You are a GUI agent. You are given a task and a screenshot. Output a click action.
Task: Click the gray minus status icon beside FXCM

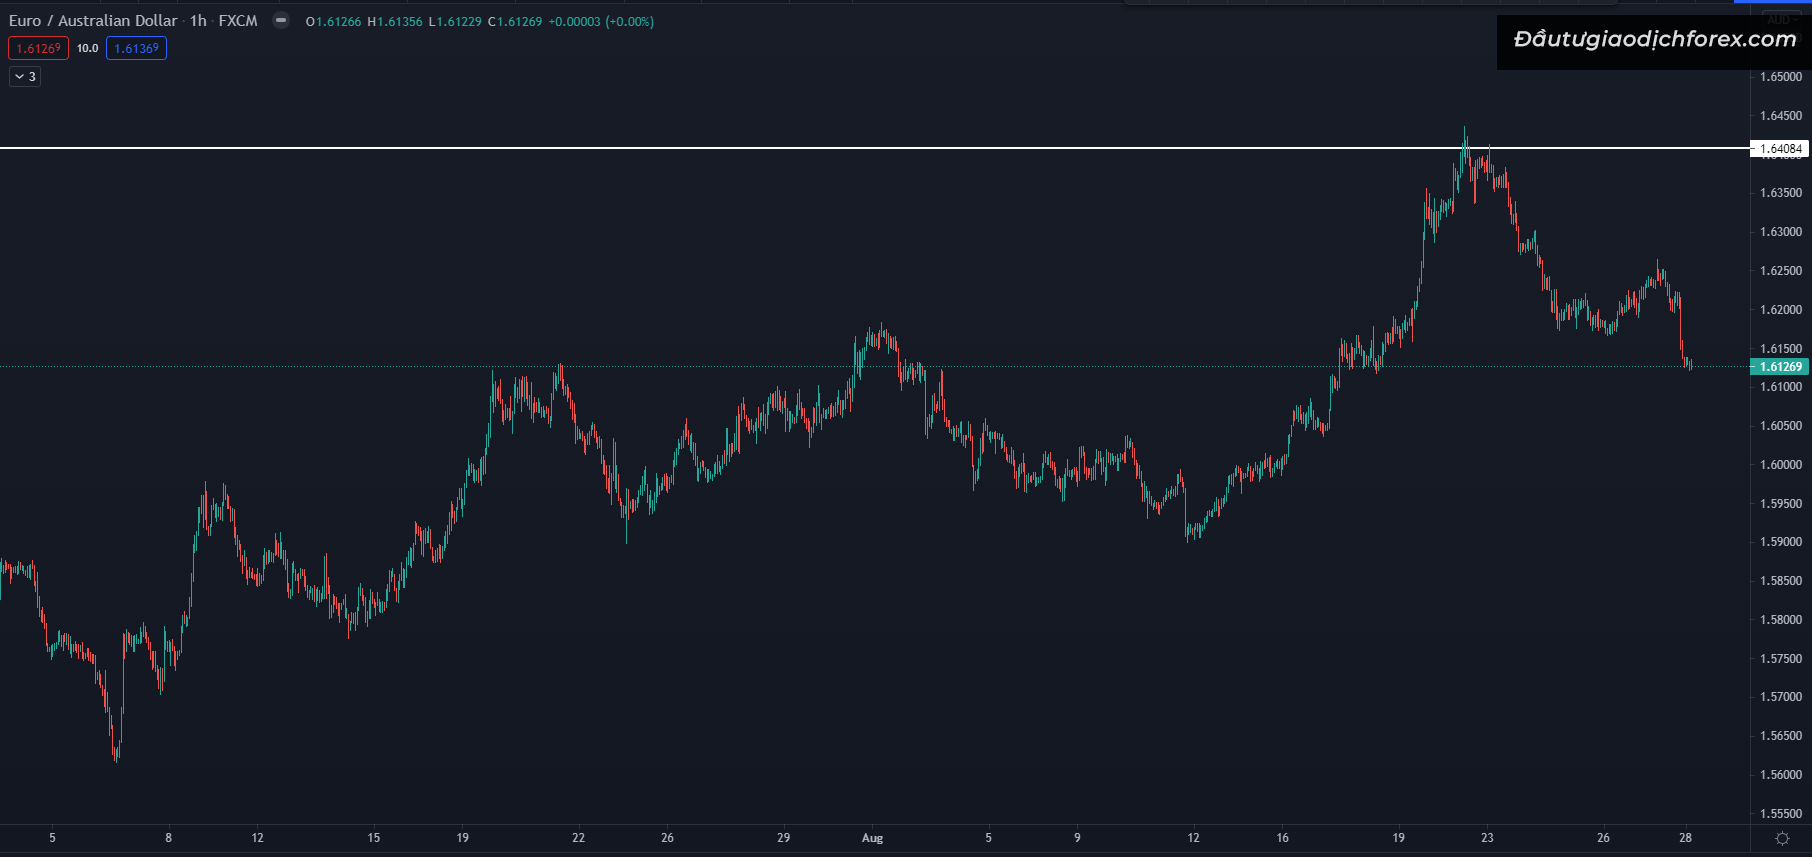coord(281,20)
